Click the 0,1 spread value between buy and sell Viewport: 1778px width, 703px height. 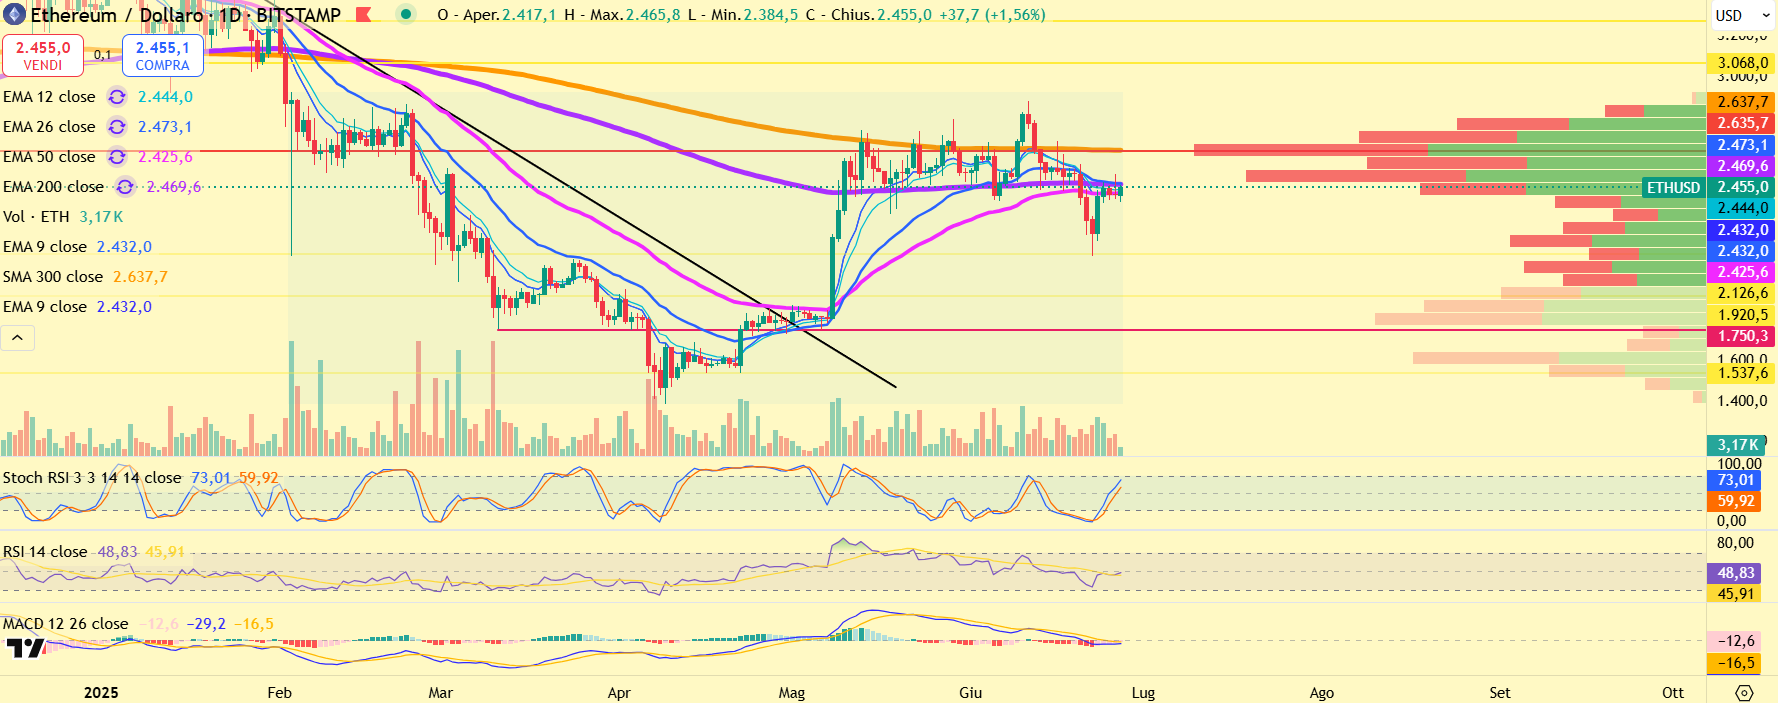coord(103,55)
